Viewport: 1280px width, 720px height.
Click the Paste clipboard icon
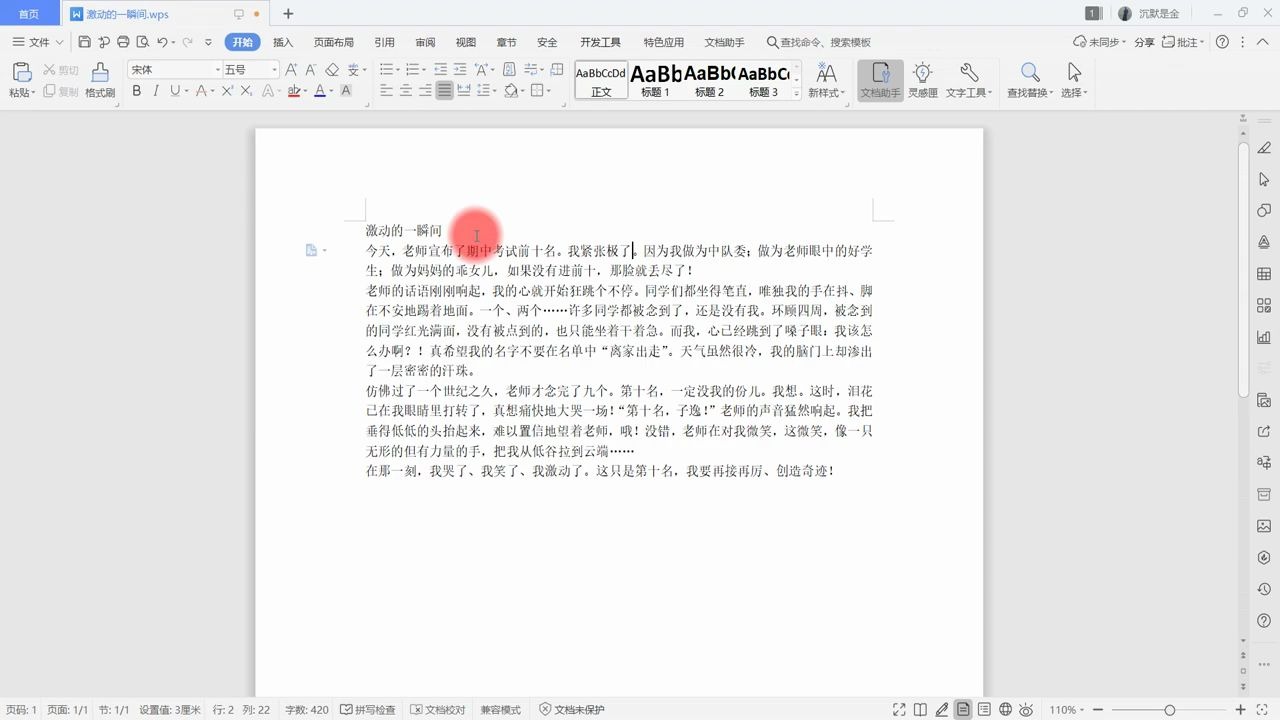21,72
